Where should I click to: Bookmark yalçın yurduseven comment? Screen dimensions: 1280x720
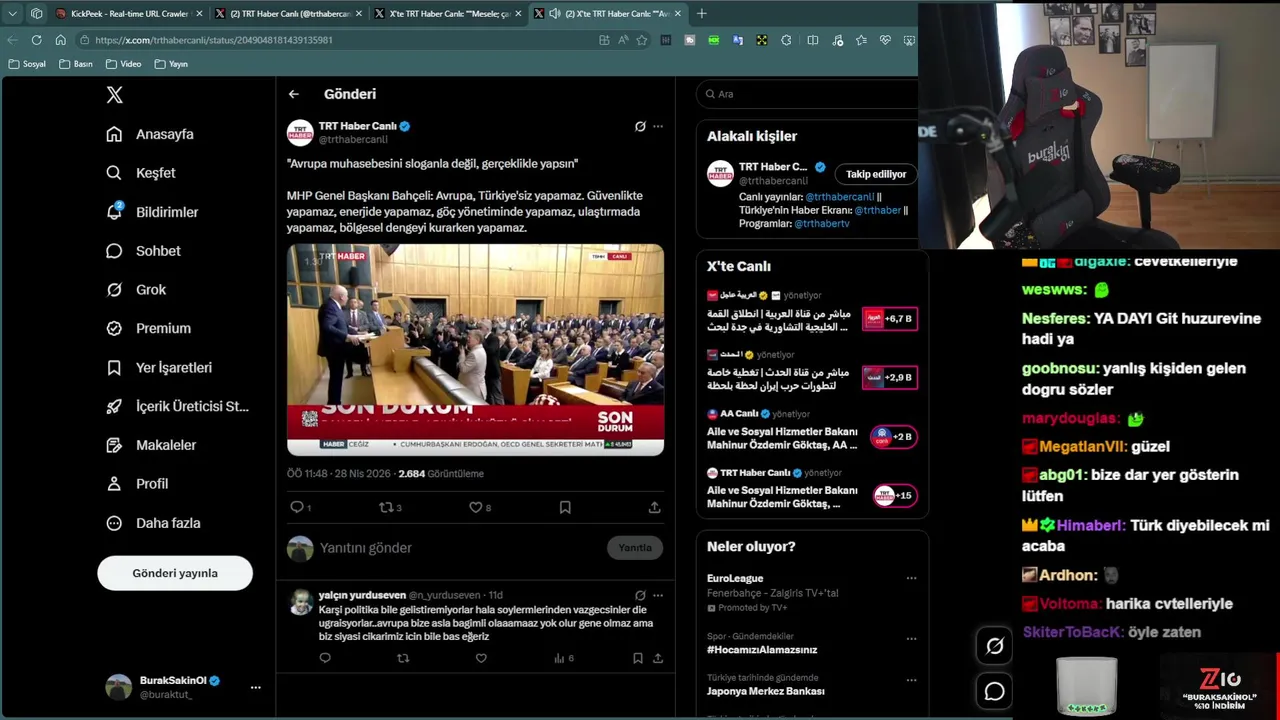(x=638, y=658)
